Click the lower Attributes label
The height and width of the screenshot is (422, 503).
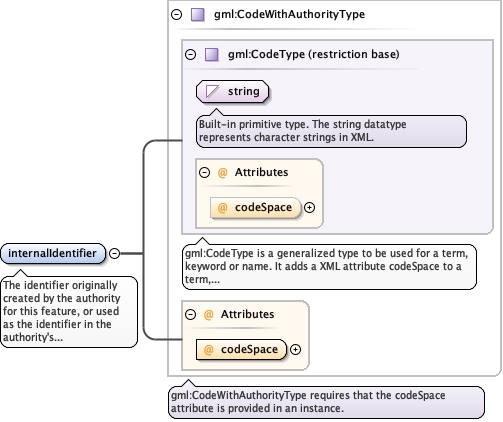tap(247, 314)
